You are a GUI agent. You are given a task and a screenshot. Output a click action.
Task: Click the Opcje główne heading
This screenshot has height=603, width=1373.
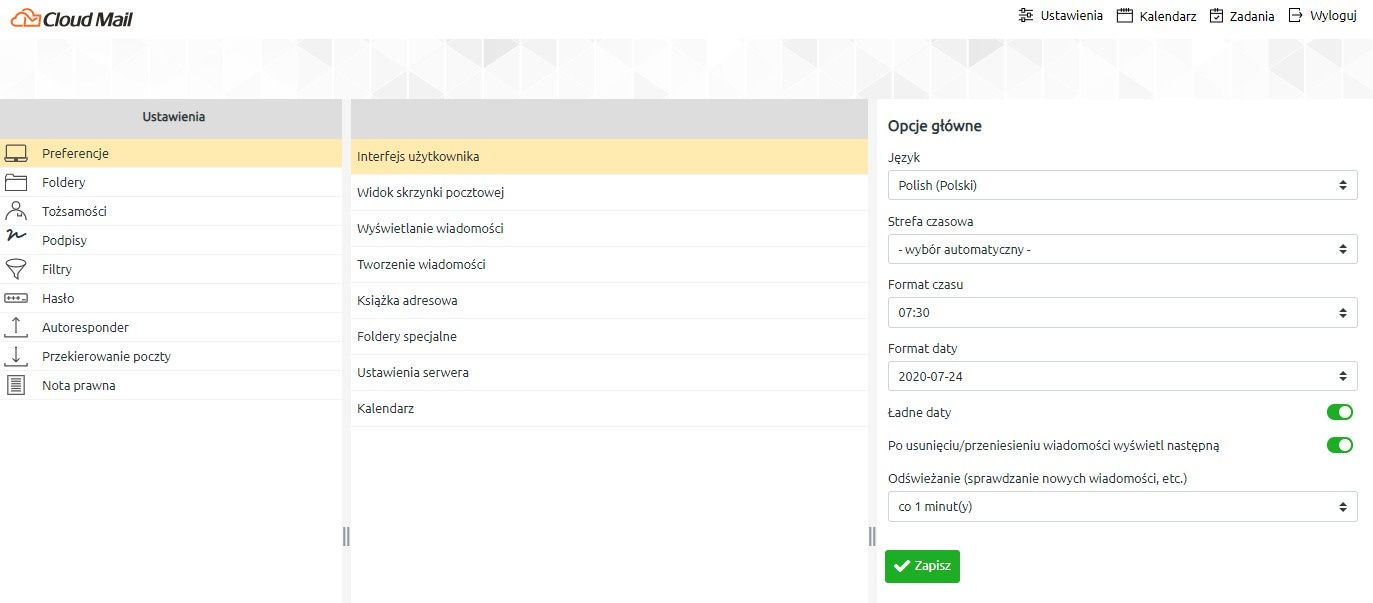(x=935, y=126)
